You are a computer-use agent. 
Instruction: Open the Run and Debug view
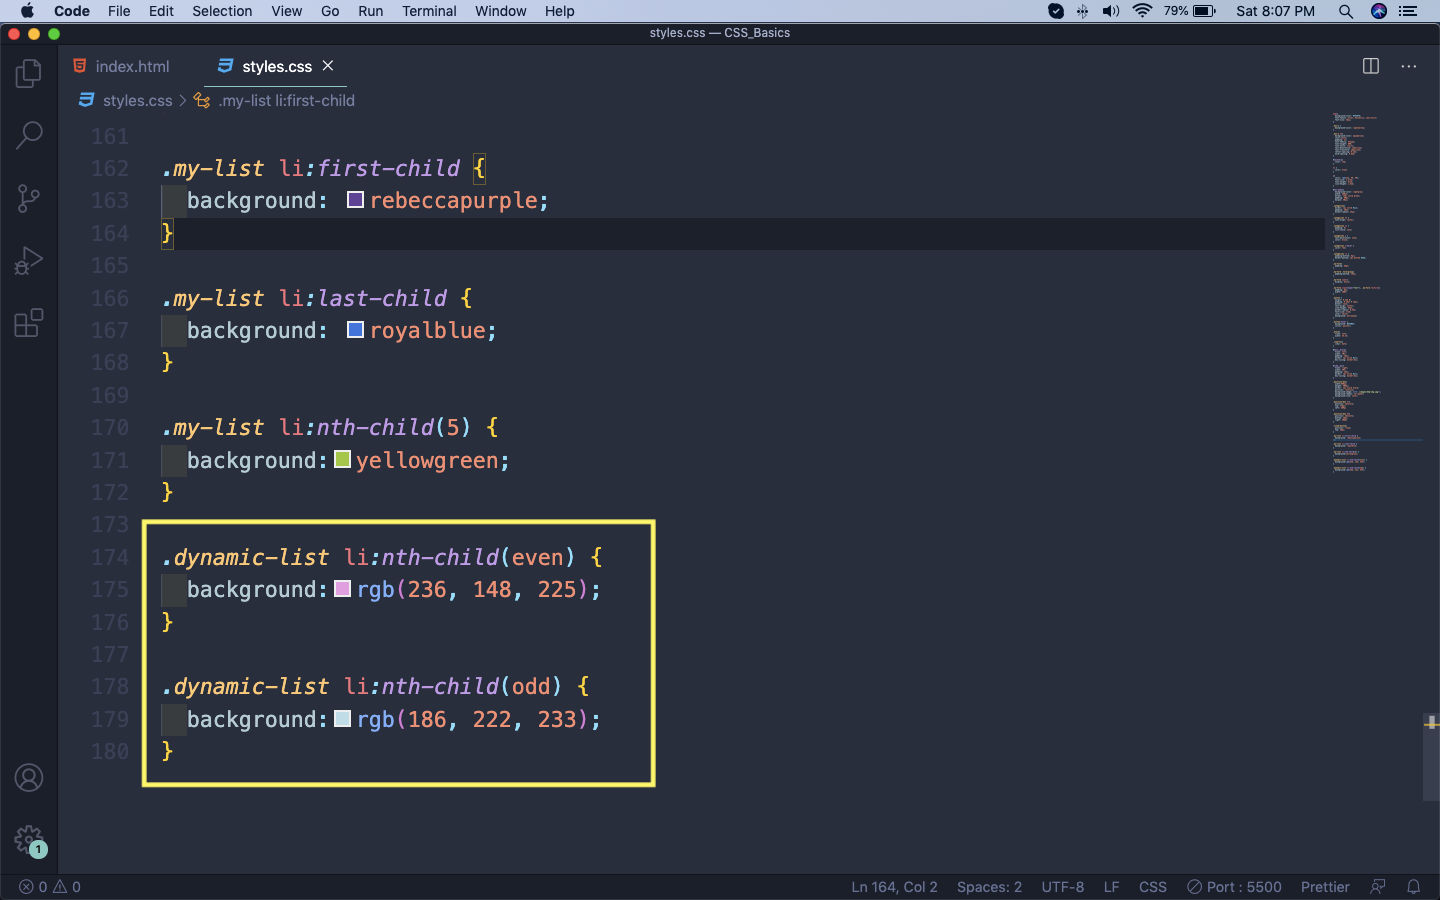click(29, 261)
